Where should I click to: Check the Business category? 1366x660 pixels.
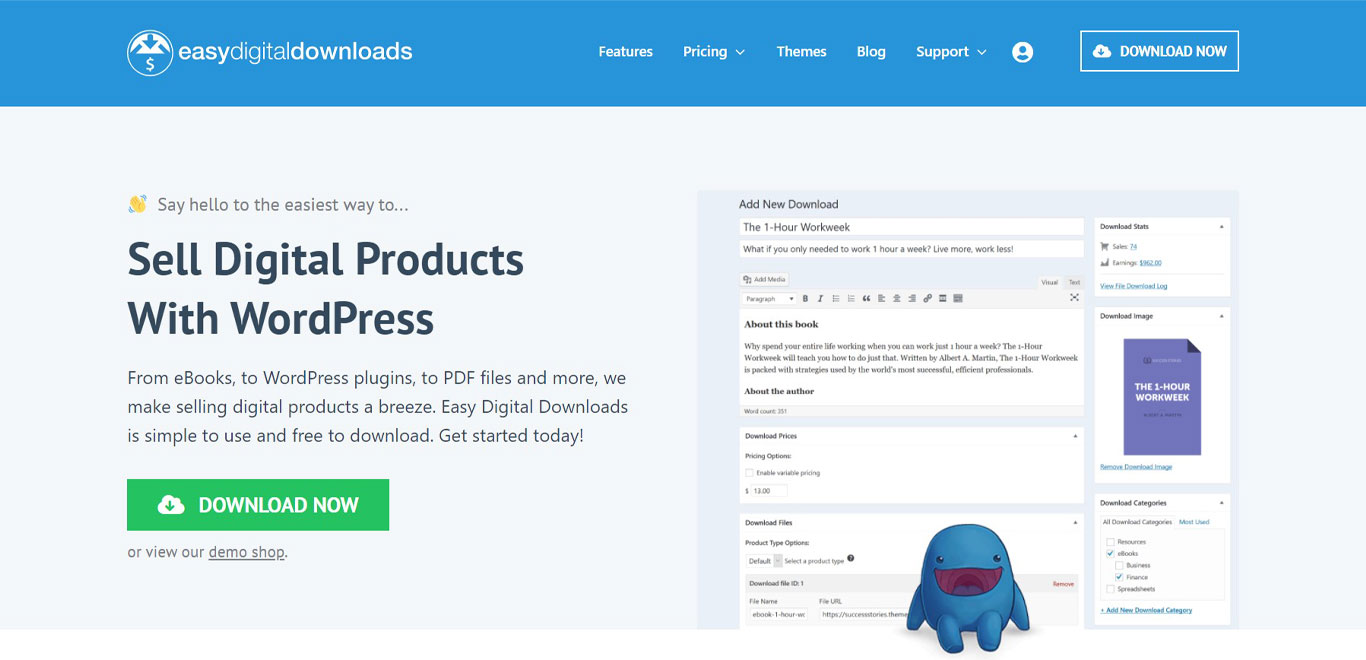(x=1119, y=565)
